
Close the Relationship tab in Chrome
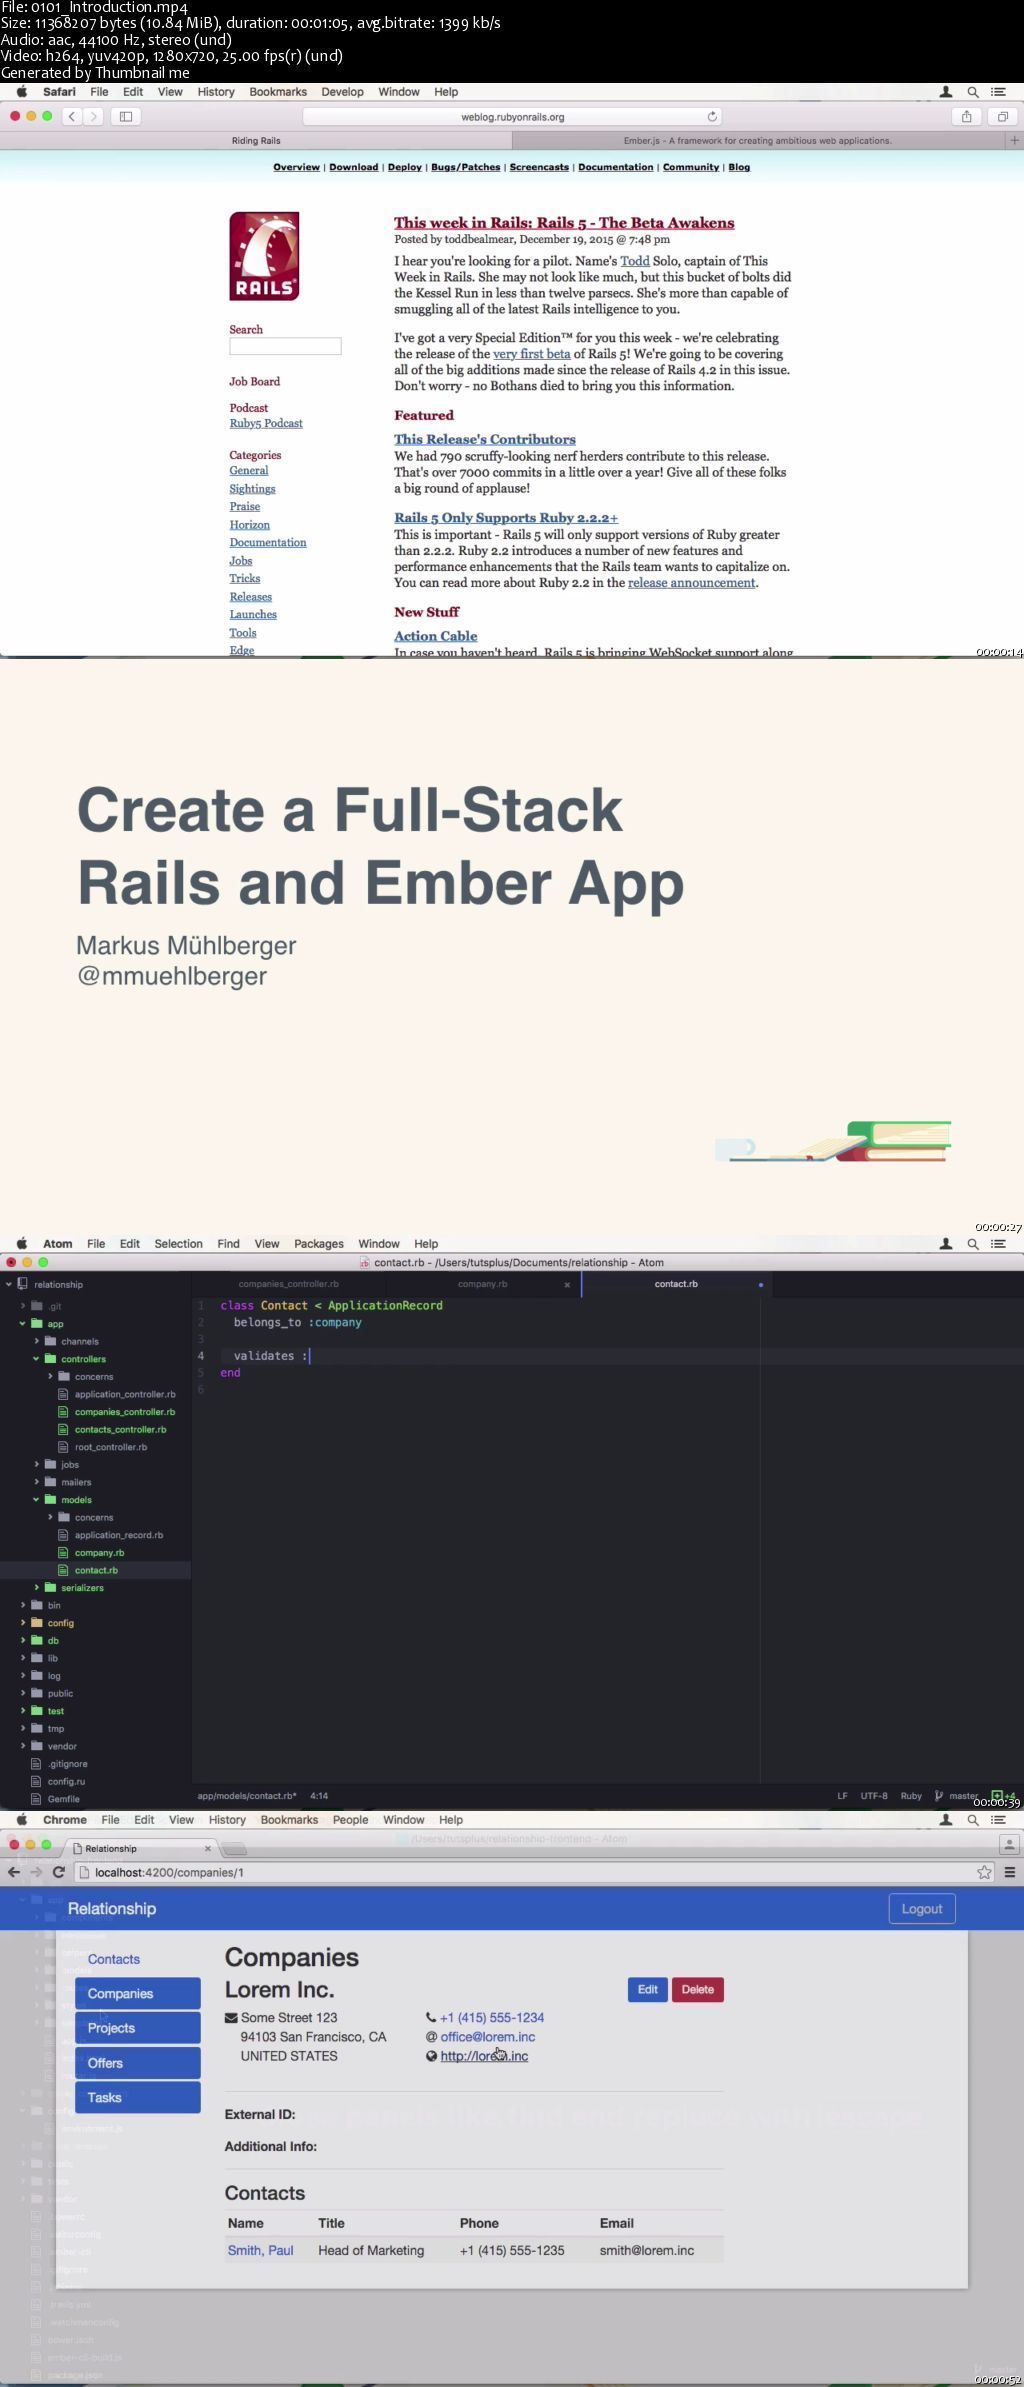(208, 1848)
